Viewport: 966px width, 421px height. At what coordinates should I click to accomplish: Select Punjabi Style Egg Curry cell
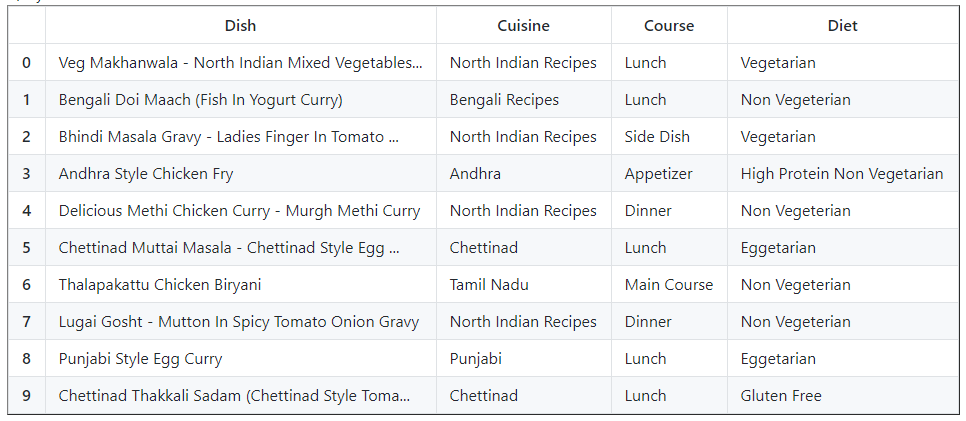coord(141,359)
